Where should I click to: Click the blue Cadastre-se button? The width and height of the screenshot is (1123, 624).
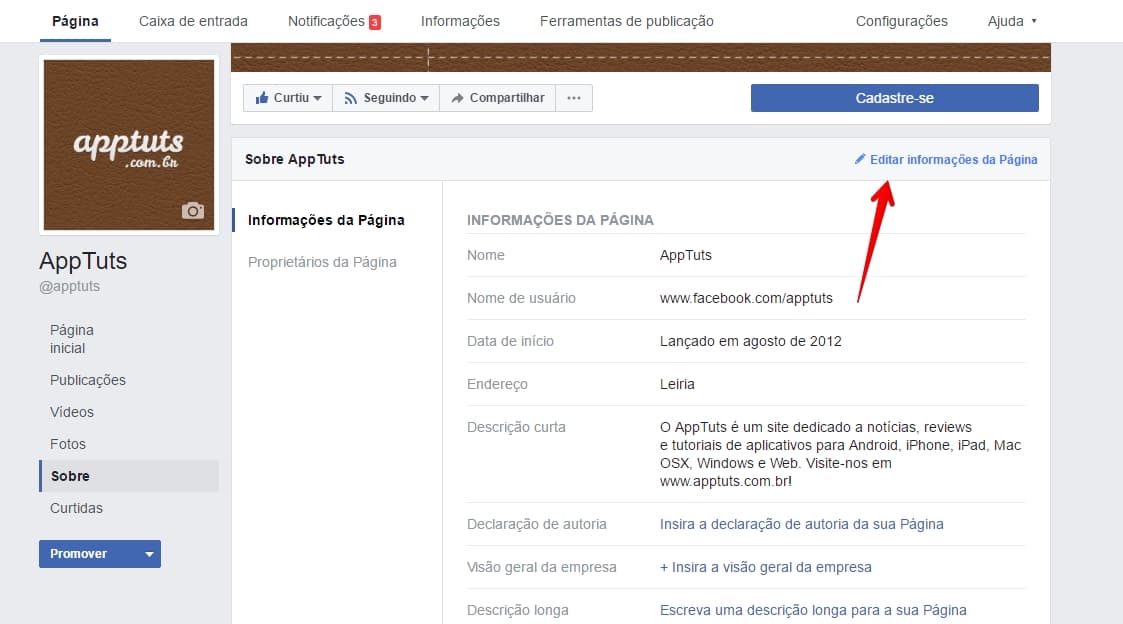895,98
